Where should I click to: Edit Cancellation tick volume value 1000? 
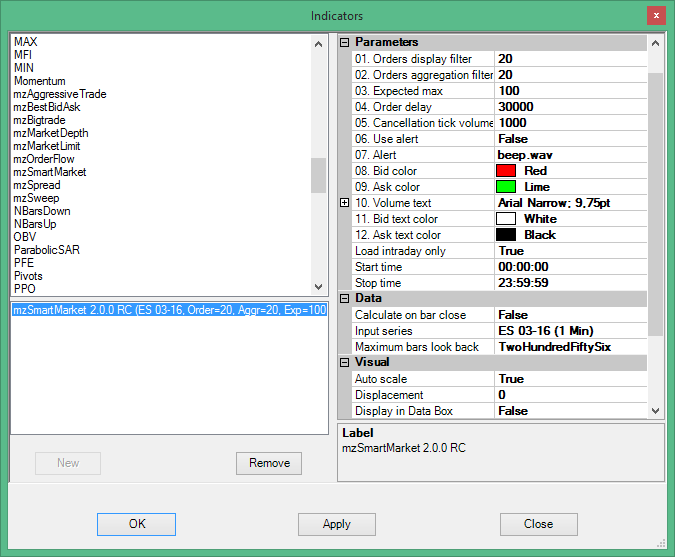pos(571,123)
